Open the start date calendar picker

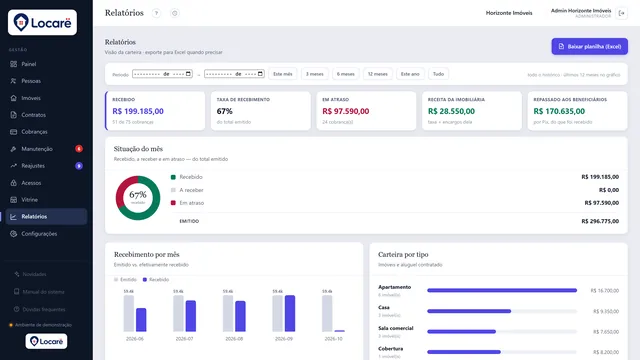point(188,74)
